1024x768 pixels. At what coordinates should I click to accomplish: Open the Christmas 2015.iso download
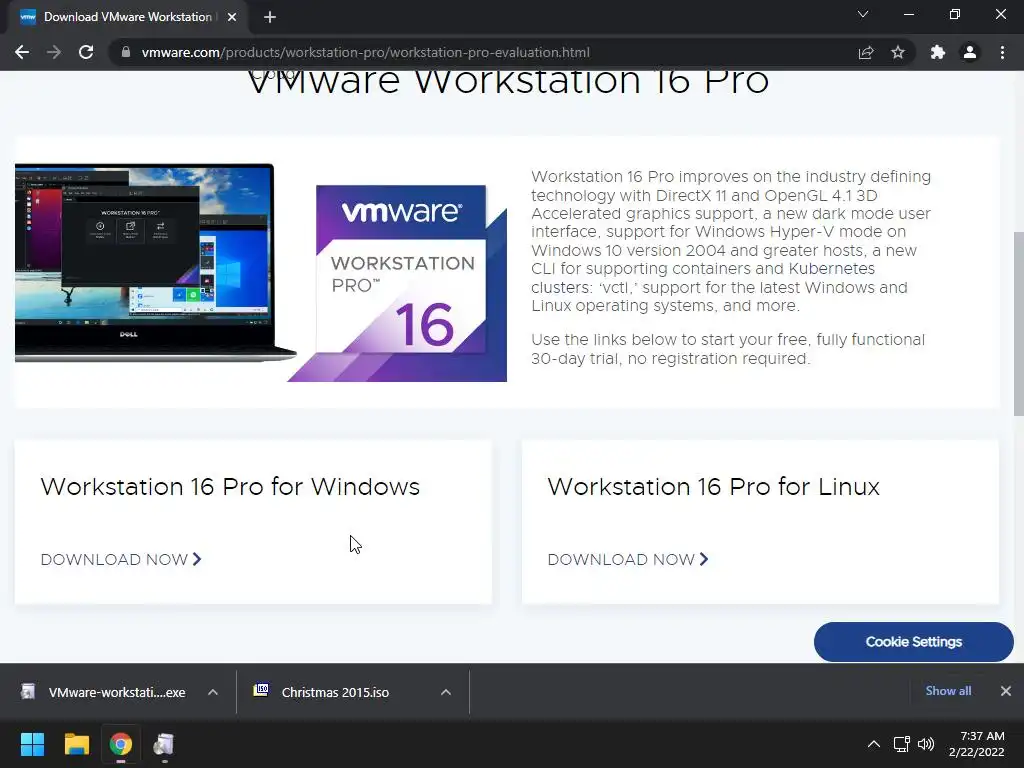click(323, 692)
